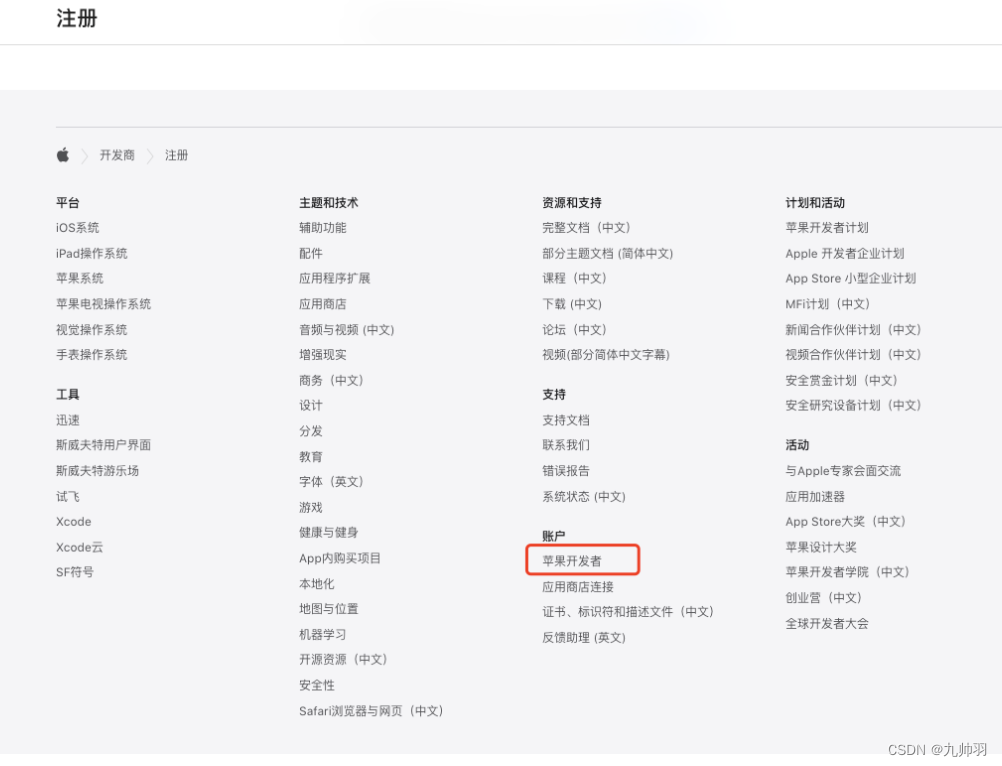1002x766 pixels.
Task: Open the iOS系统 link
Action: tap(77, 228)
